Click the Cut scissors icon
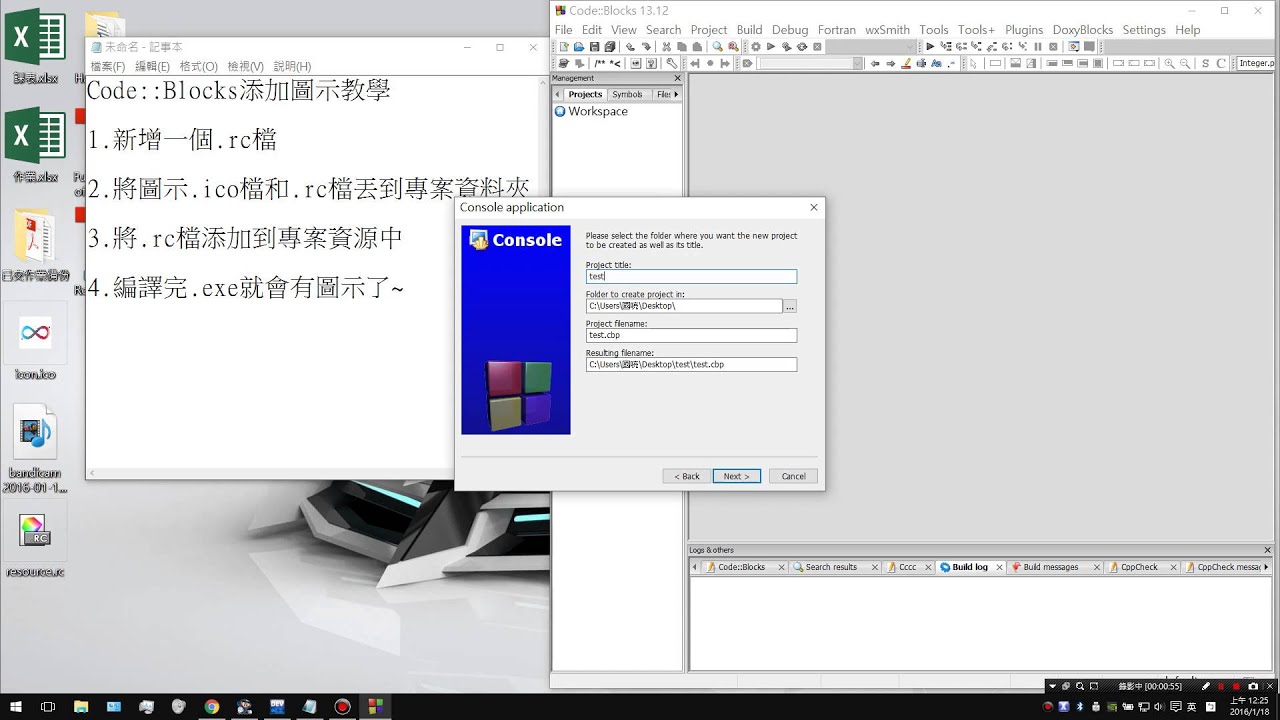The image size is (1280, 720). [666, 46]
